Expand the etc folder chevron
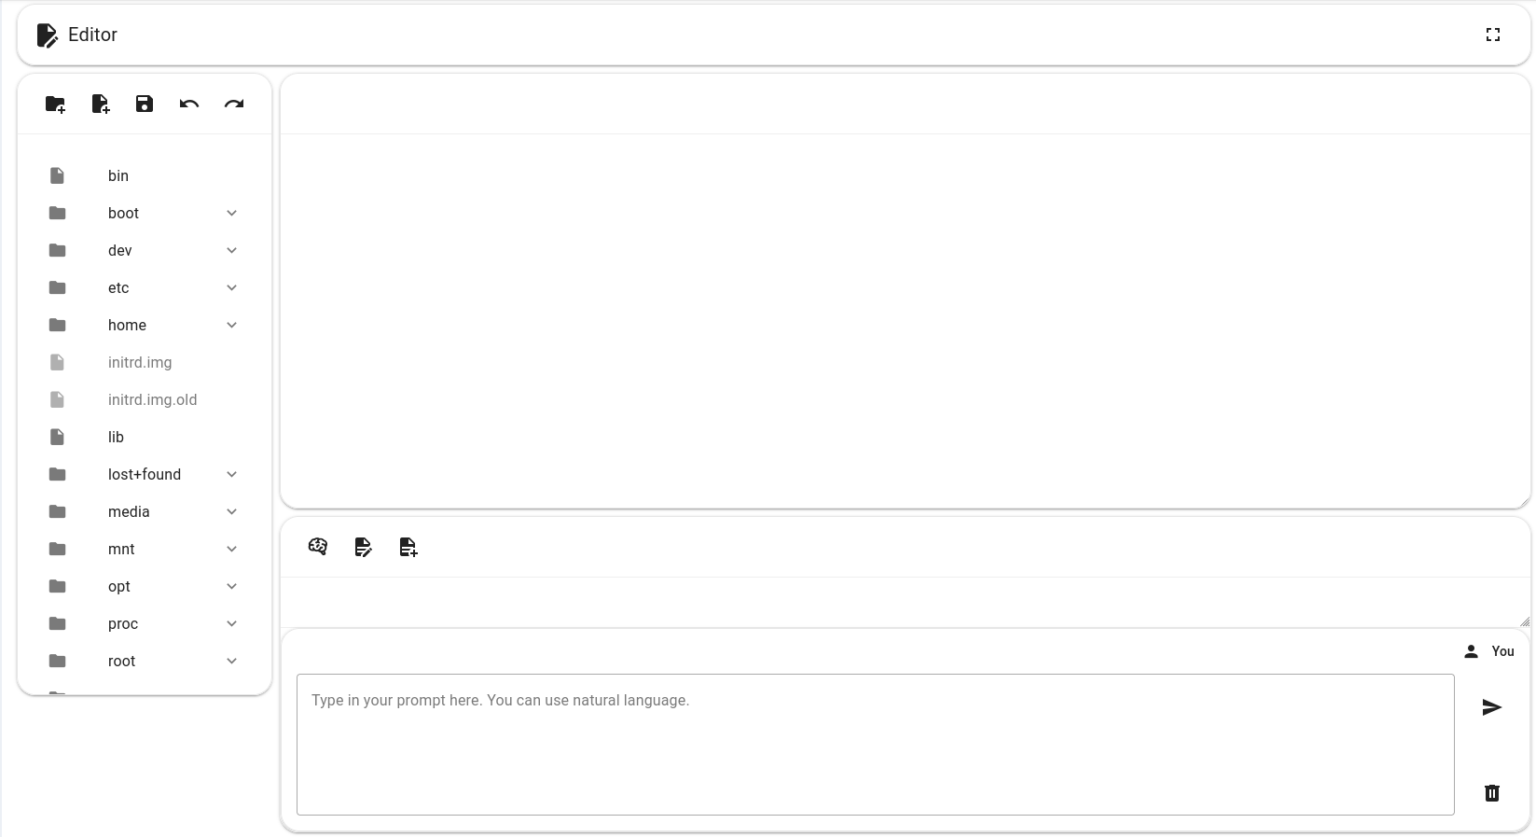1536x837 pixels. 231,288
